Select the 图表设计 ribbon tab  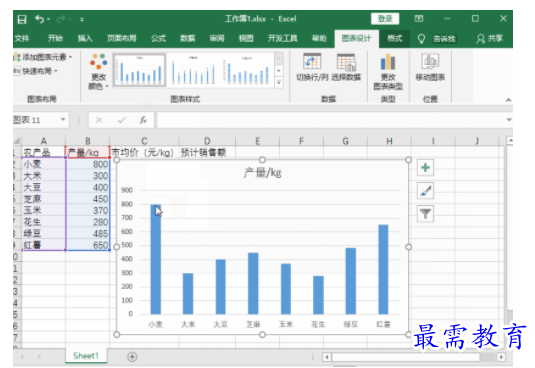pos(357,39)
